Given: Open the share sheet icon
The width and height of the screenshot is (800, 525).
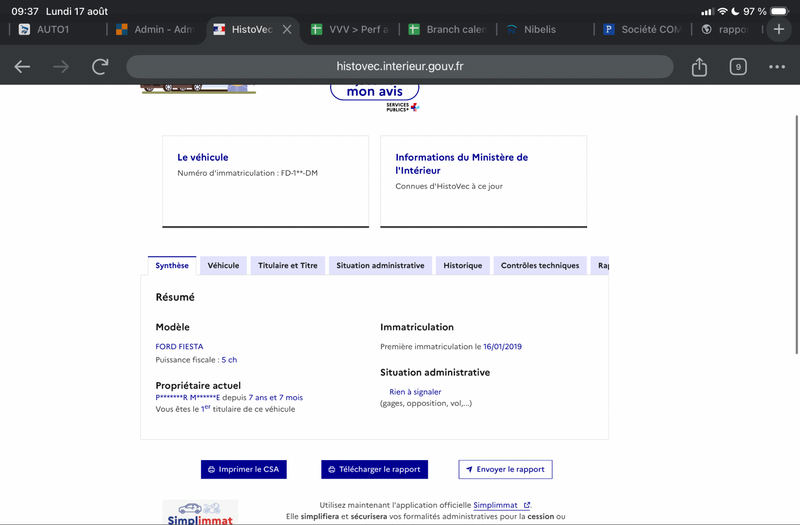Looking at the screenshot, I should 699,66.
